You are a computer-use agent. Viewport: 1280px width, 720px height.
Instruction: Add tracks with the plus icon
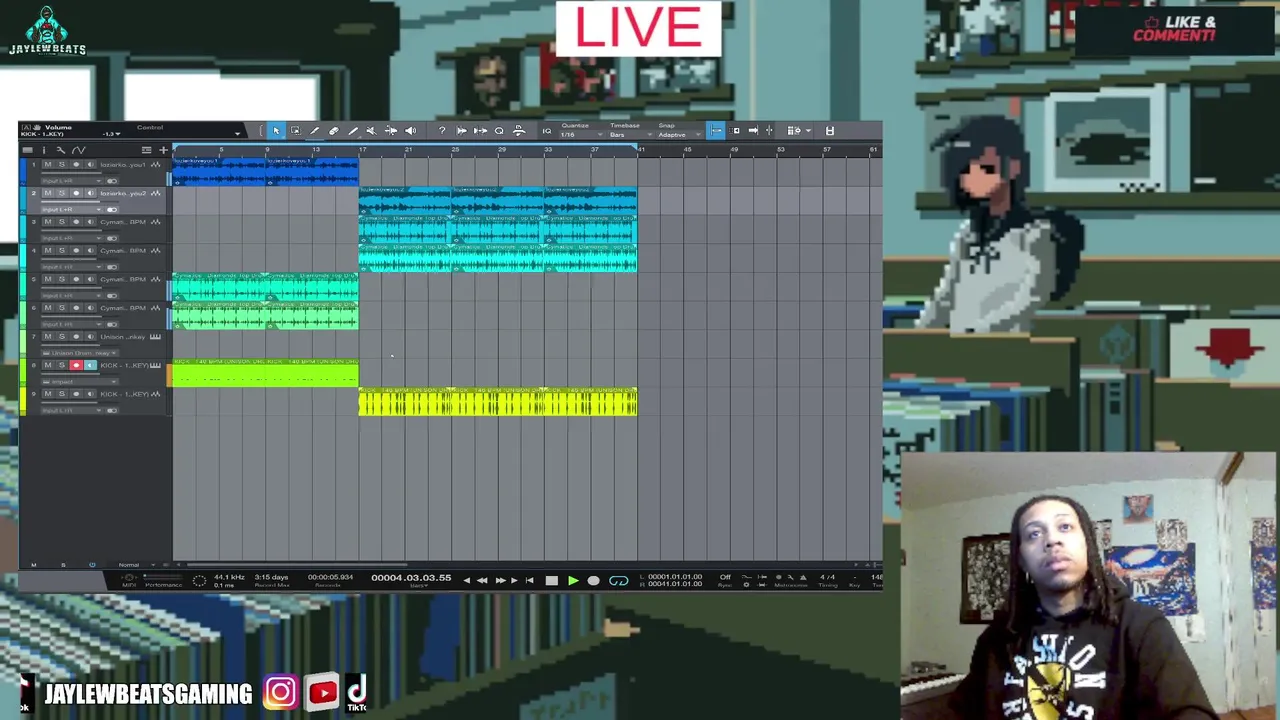[x=163, y=150]
